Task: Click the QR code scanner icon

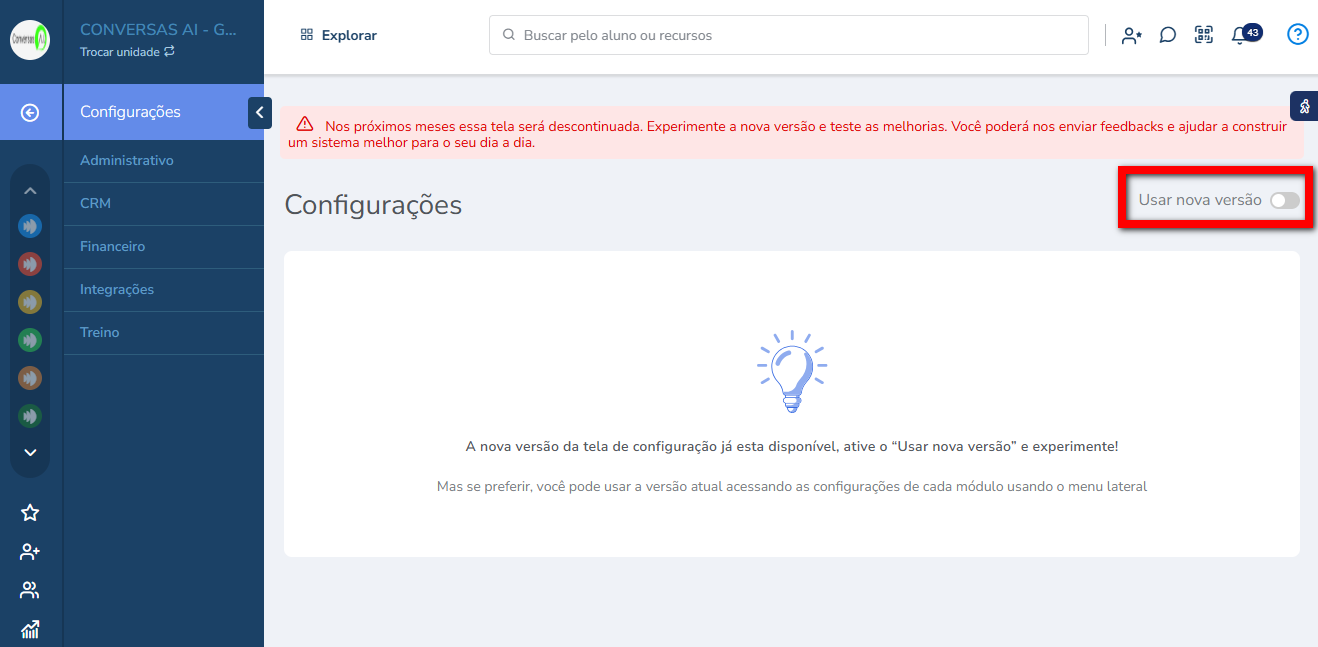Action: (x=1204, y=35)
